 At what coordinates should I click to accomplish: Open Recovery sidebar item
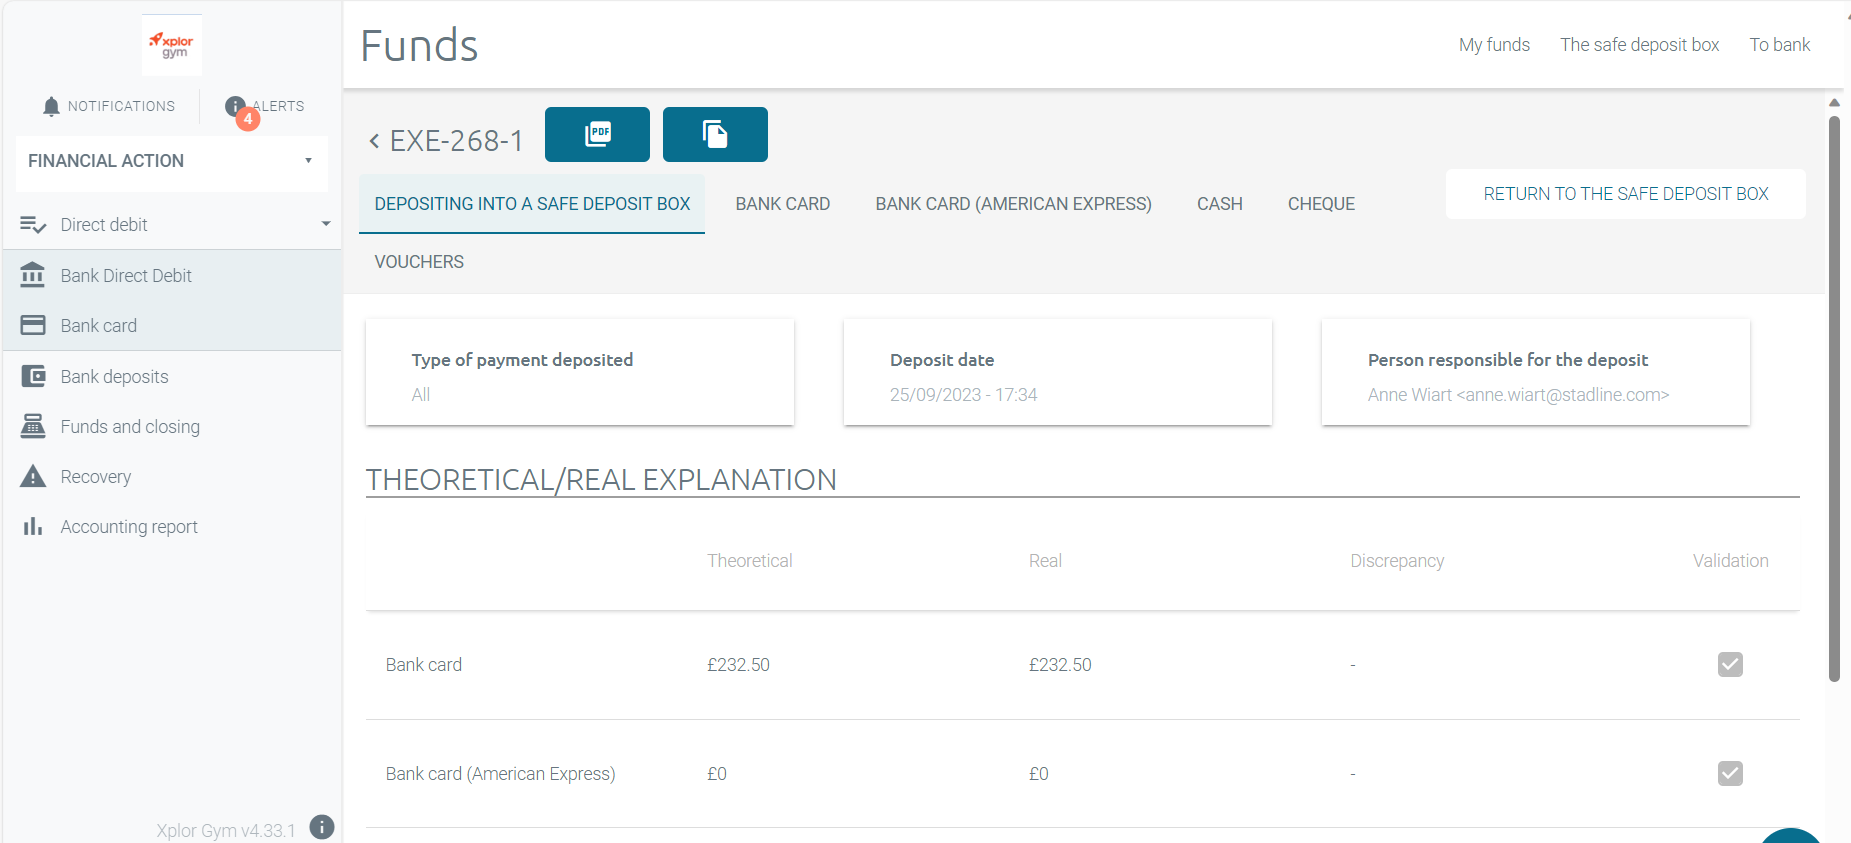(x=172, y=476)
